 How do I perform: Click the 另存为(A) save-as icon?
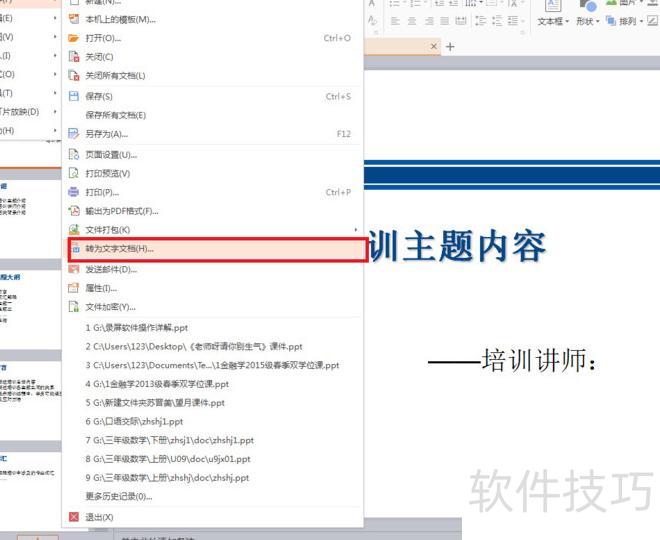[74, 134]
